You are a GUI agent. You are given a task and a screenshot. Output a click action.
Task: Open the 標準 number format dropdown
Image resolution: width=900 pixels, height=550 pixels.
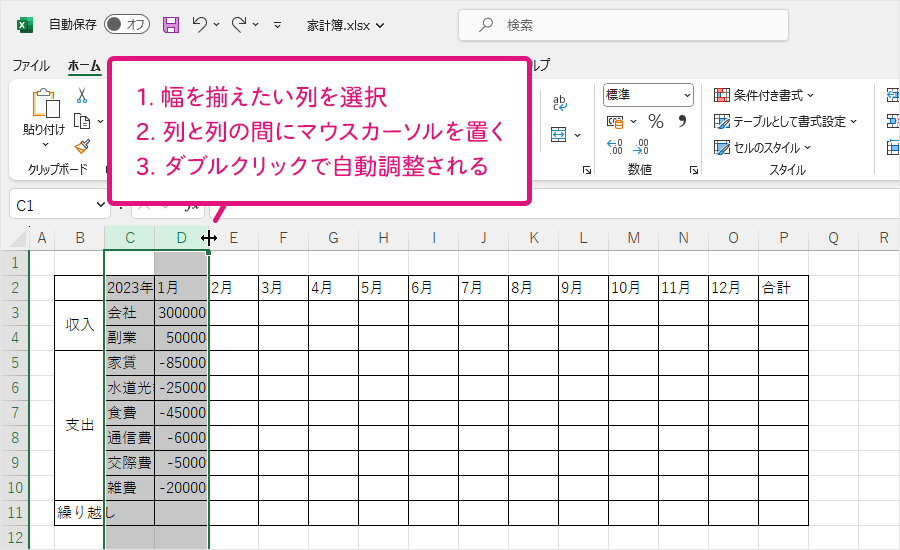coord(648,95)
